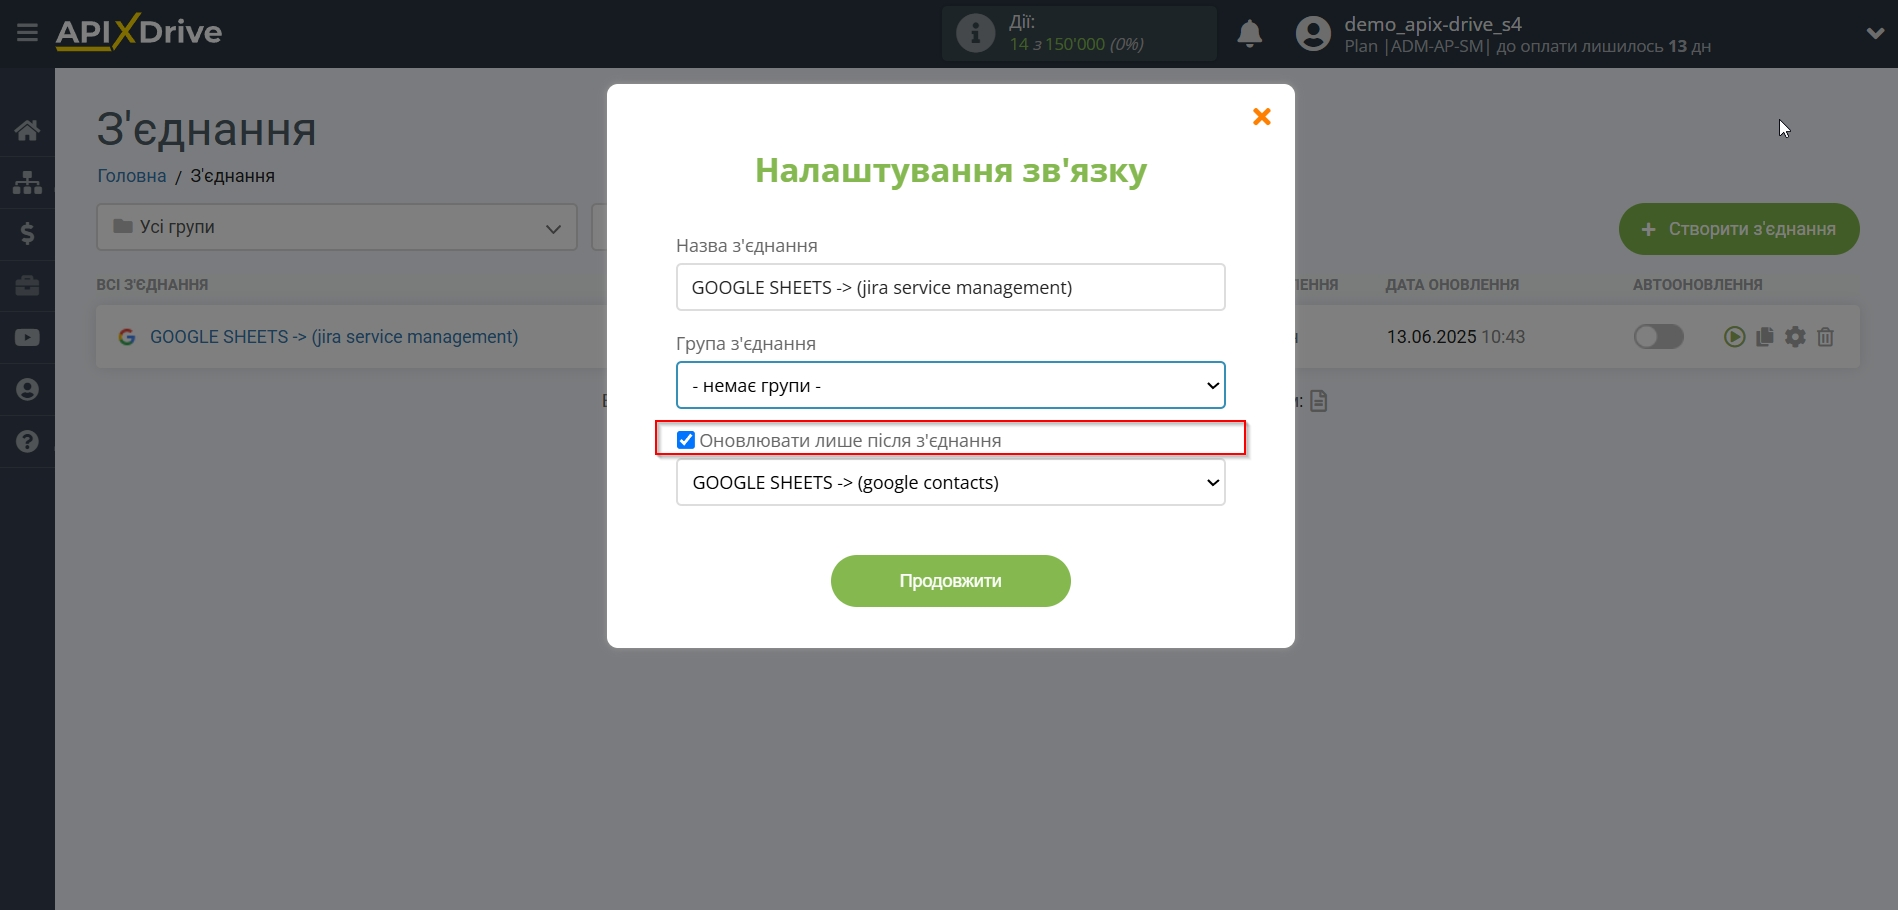The height and width of the screenshot is (910, 1898).
Task: Expand the account menu chevron
Action: pyautogui.click(x=1875, y=33)
